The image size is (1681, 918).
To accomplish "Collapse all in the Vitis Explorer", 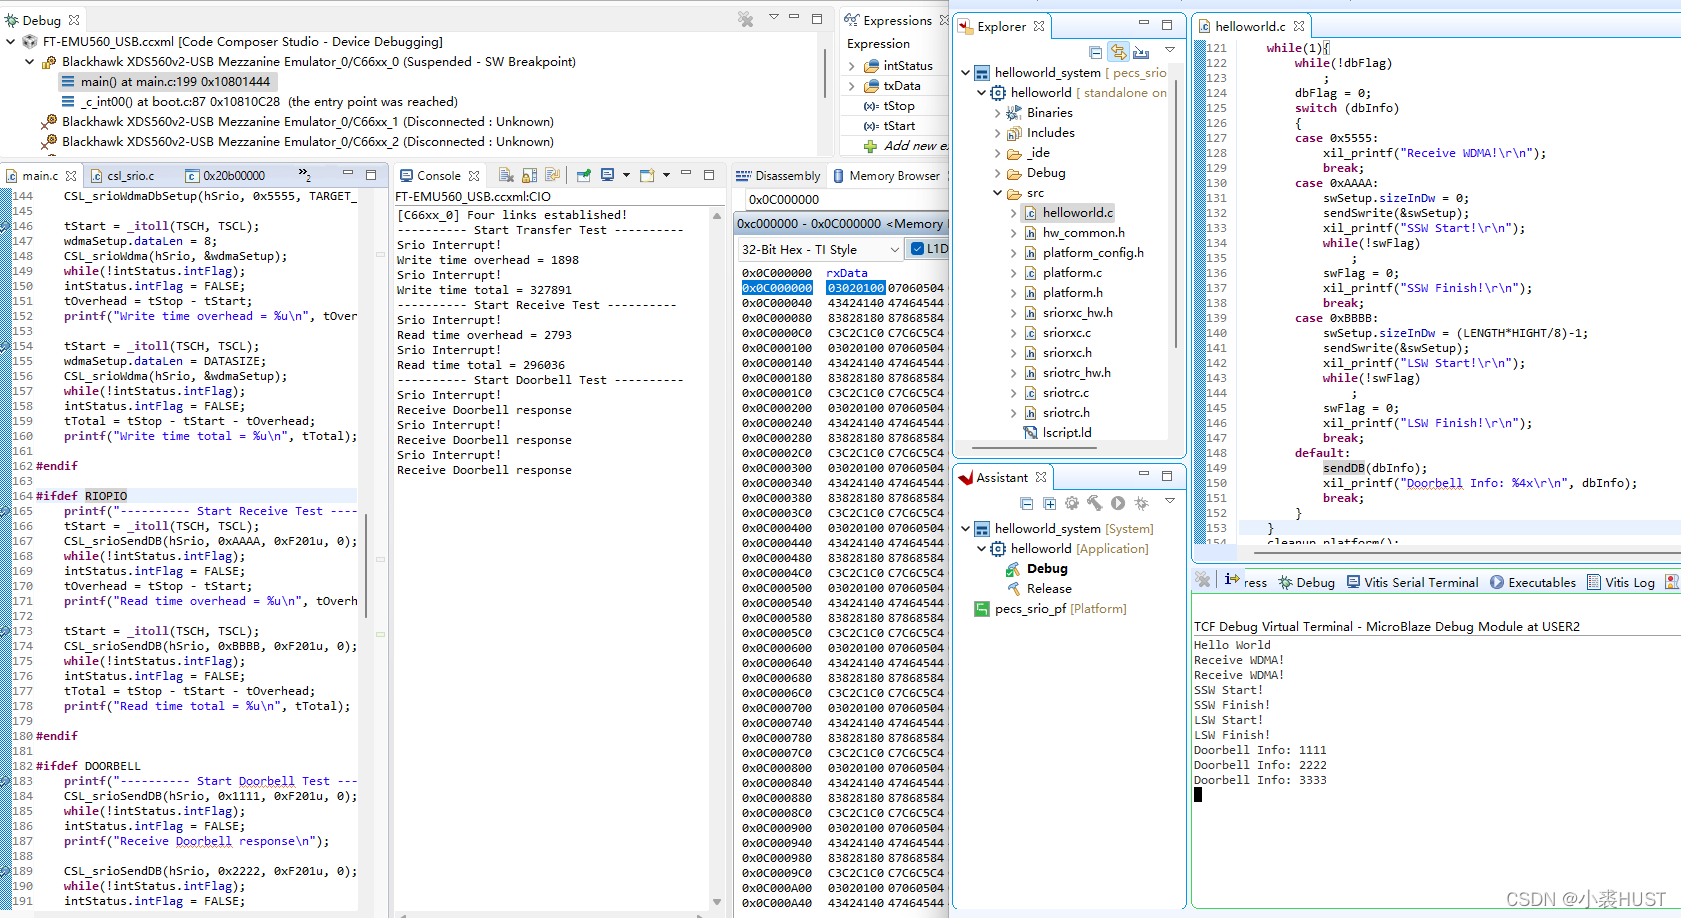I will (x=1096, y=52).
